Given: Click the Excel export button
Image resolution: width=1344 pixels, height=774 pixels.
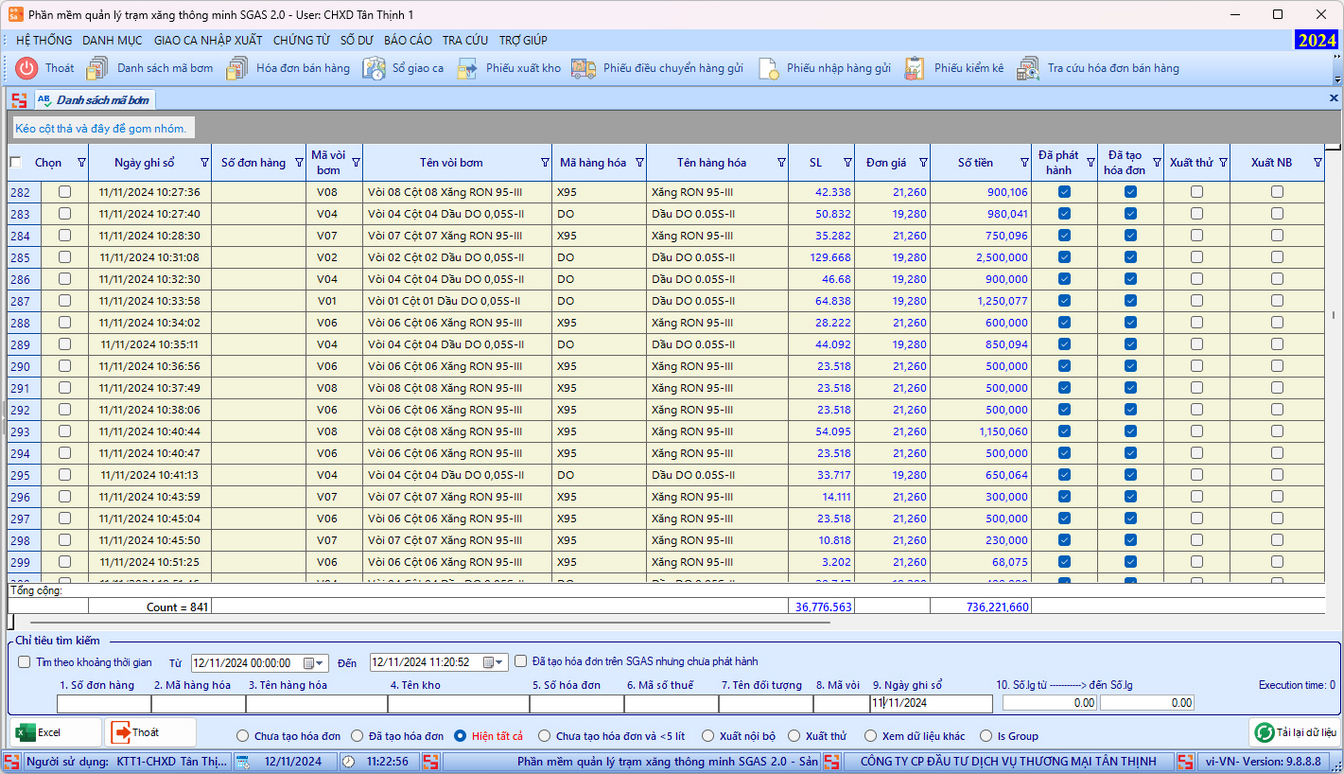Looking at the screenshot, I should (55, 733).
